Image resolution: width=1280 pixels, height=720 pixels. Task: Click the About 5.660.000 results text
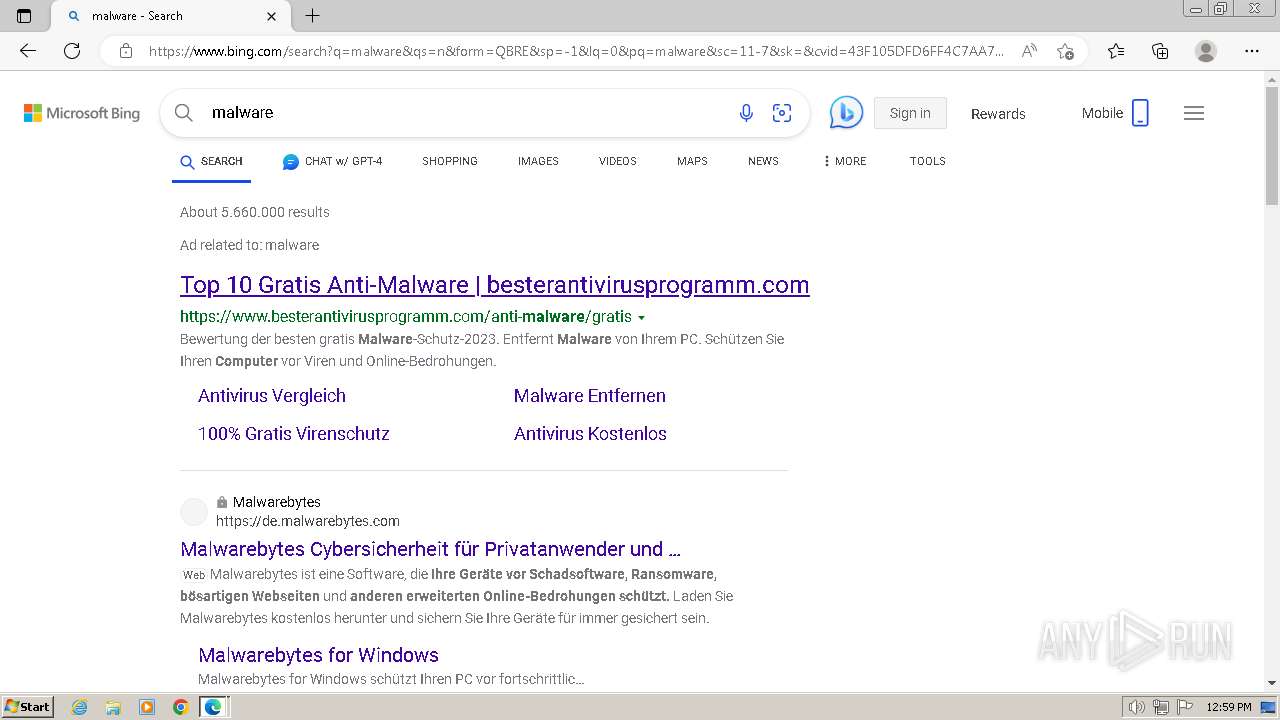pos(255,212)
